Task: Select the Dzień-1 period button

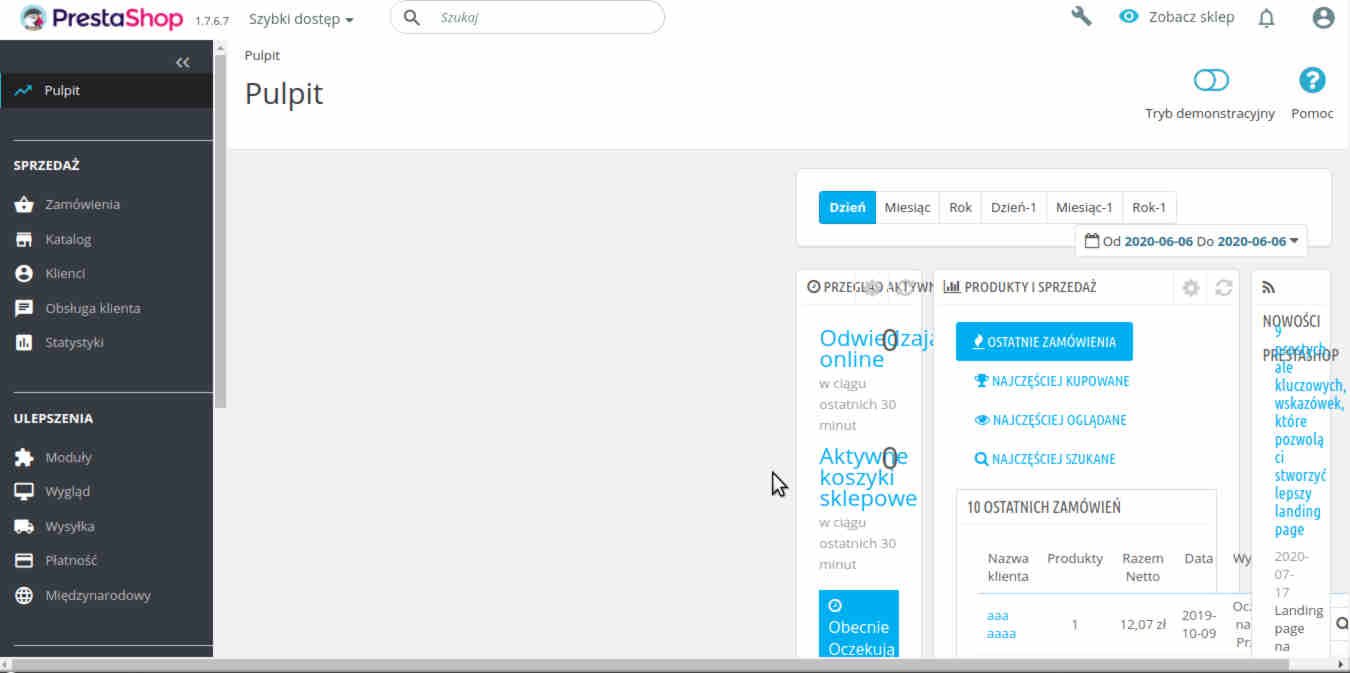Action: (1013, 207)
